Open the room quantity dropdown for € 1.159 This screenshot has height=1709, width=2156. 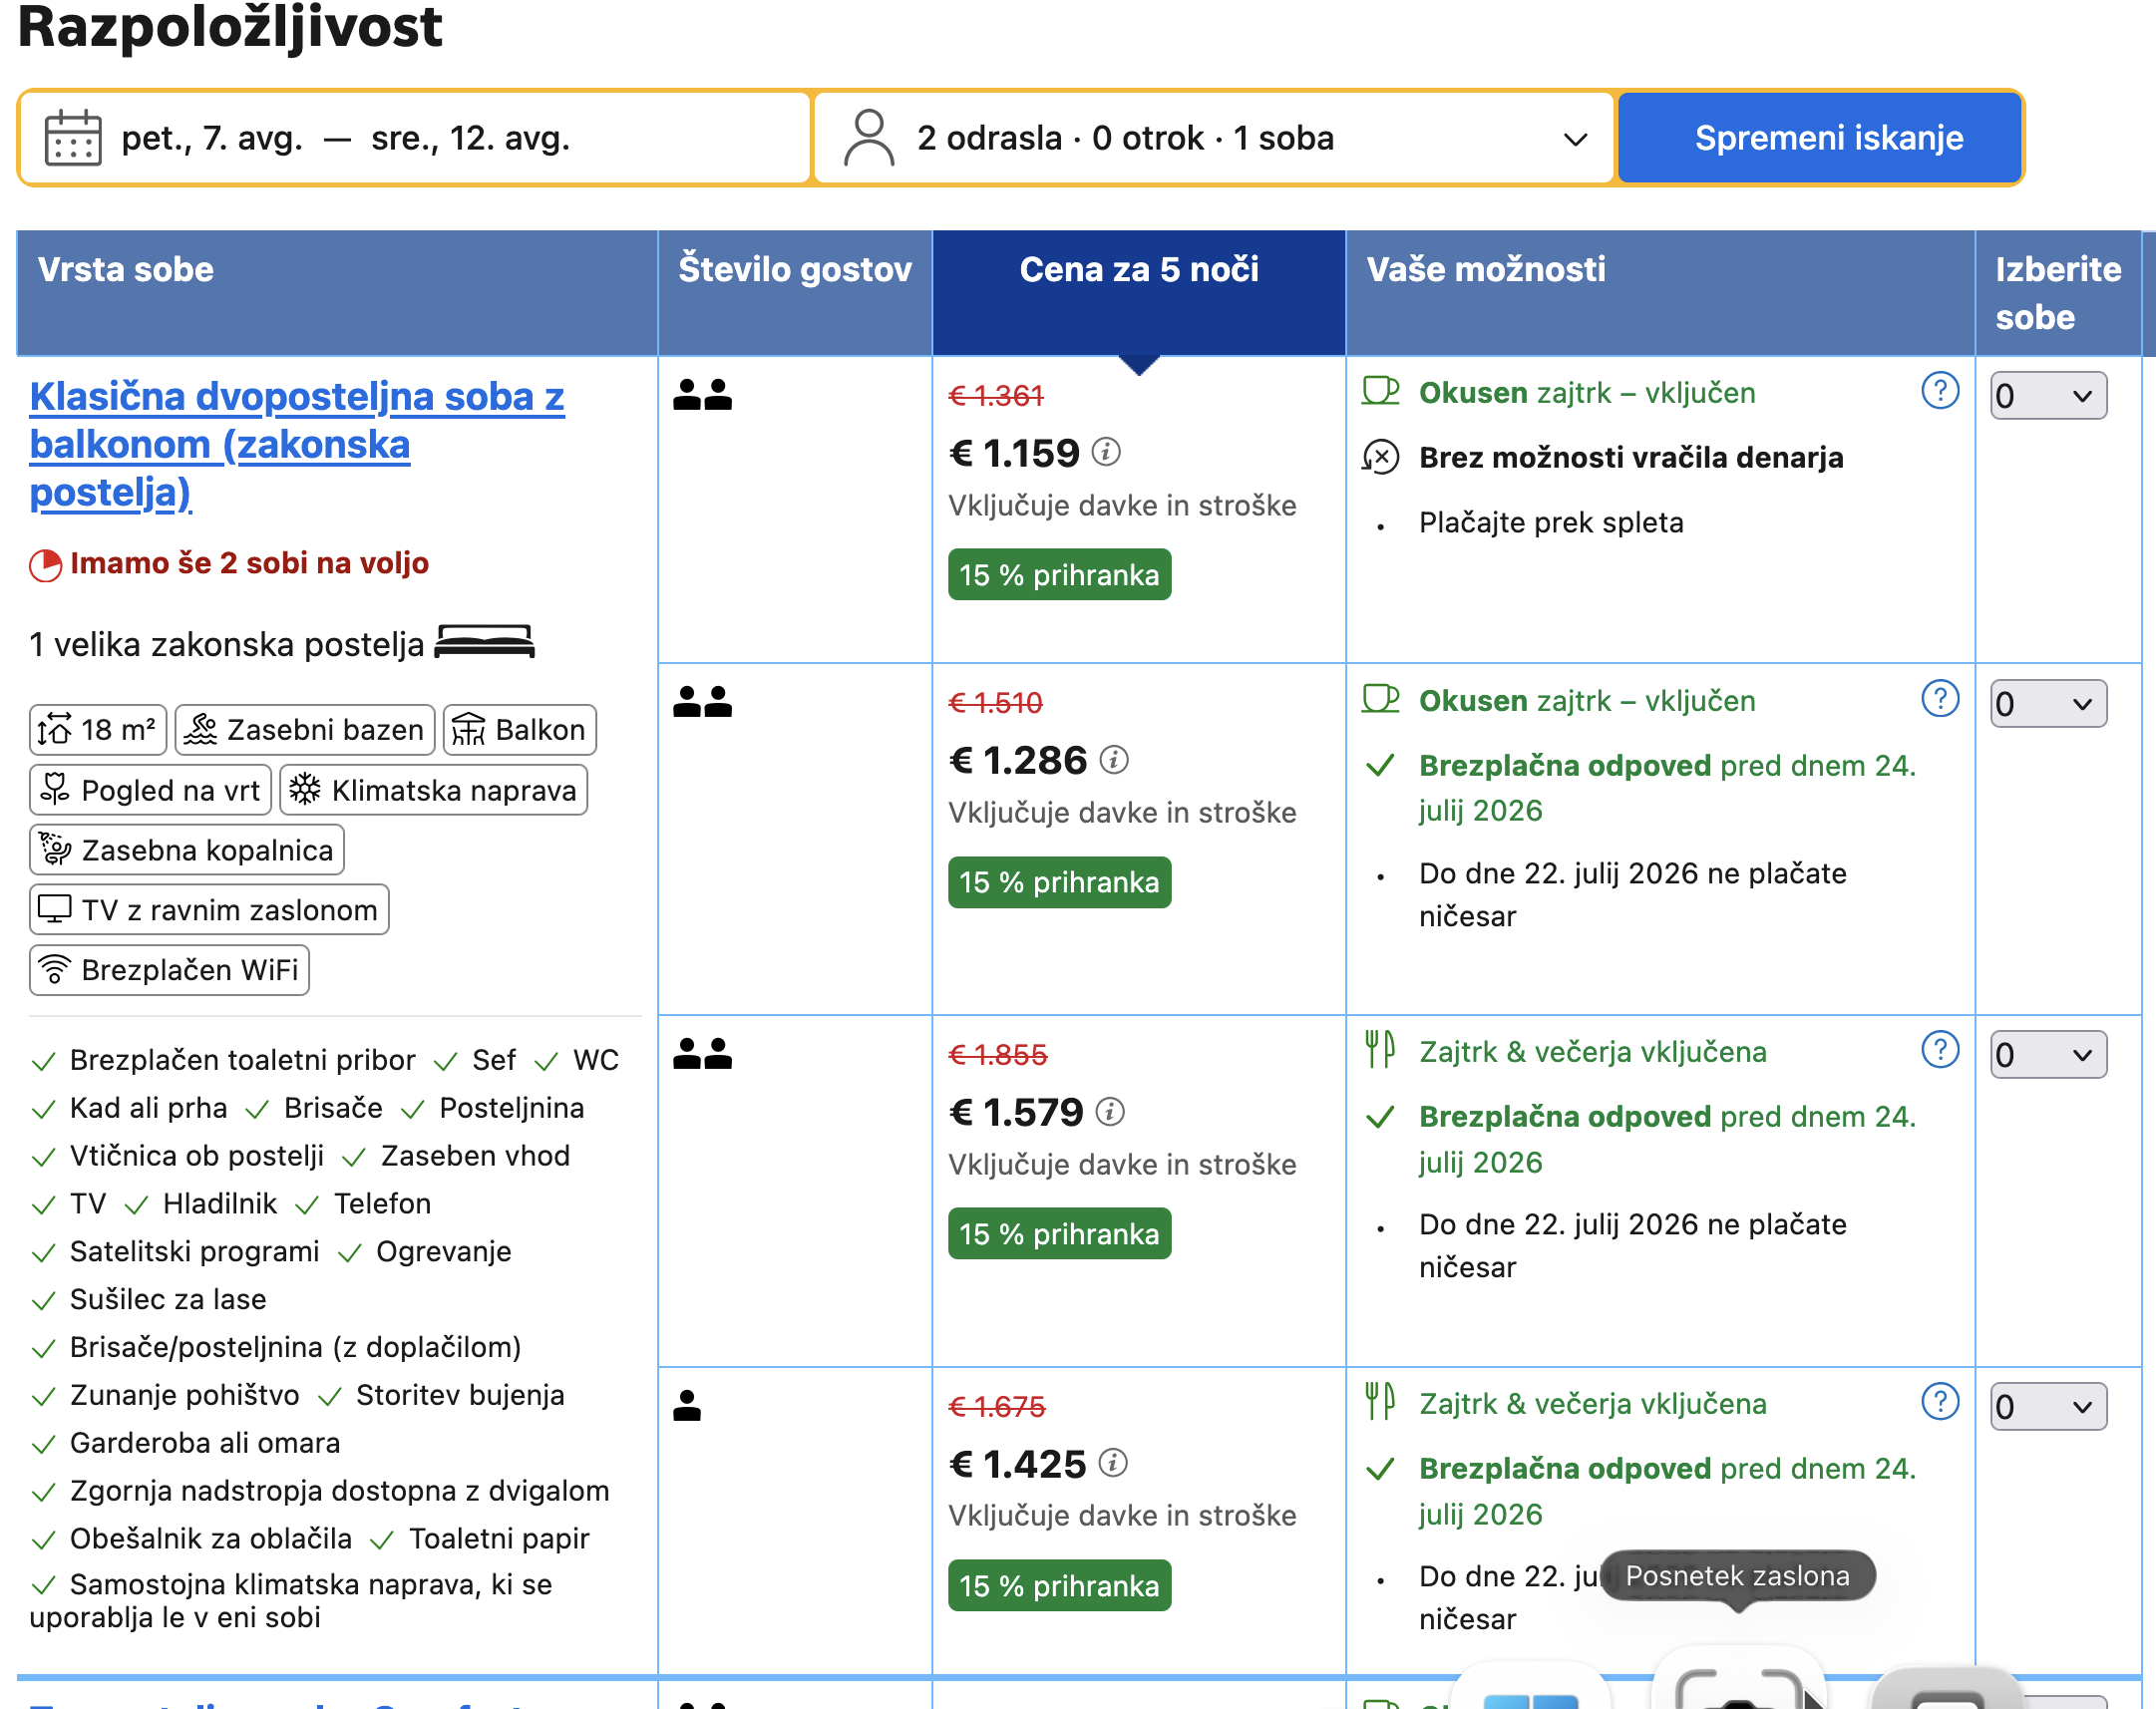point(2048,396)
